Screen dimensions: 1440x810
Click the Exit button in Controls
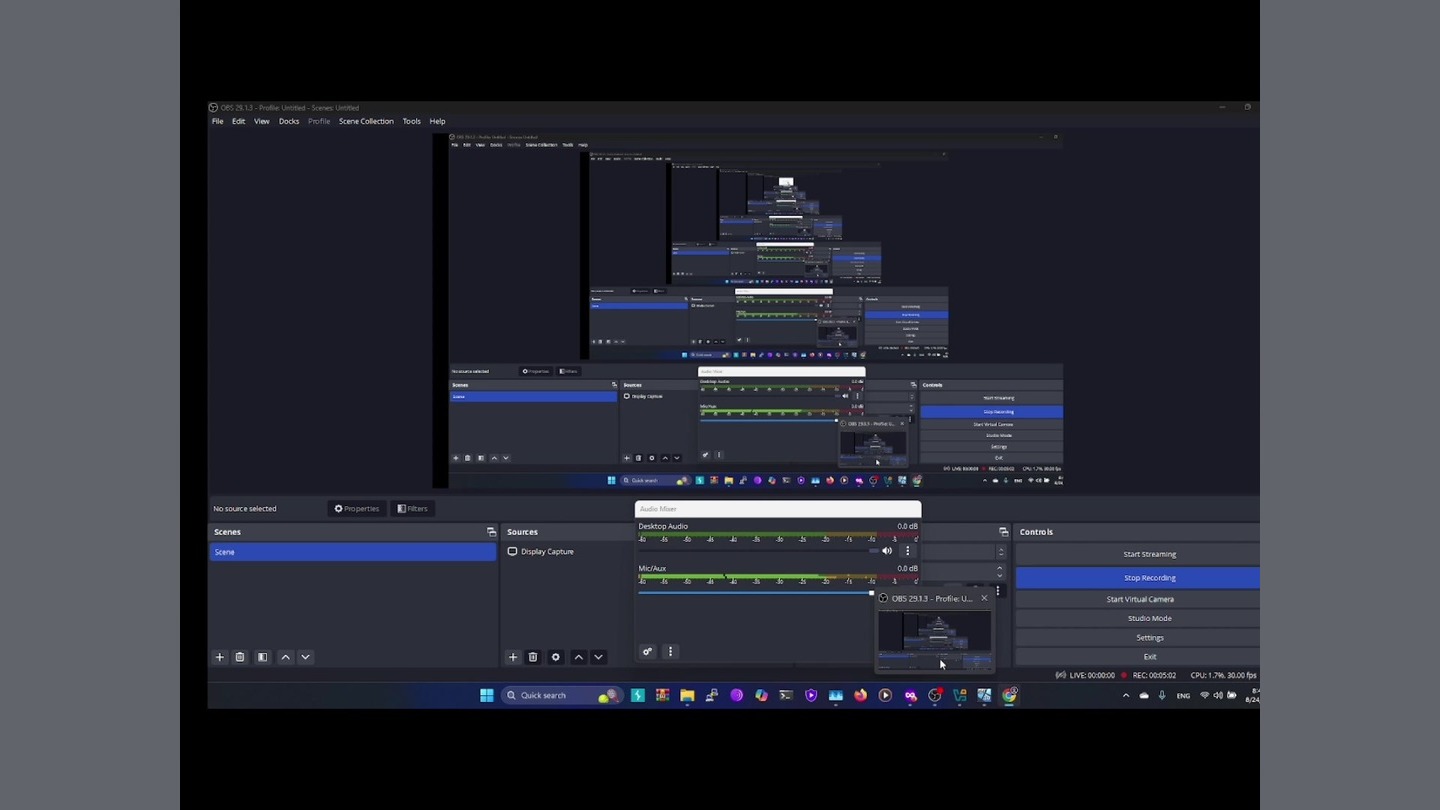click(x=1138, y=657)
